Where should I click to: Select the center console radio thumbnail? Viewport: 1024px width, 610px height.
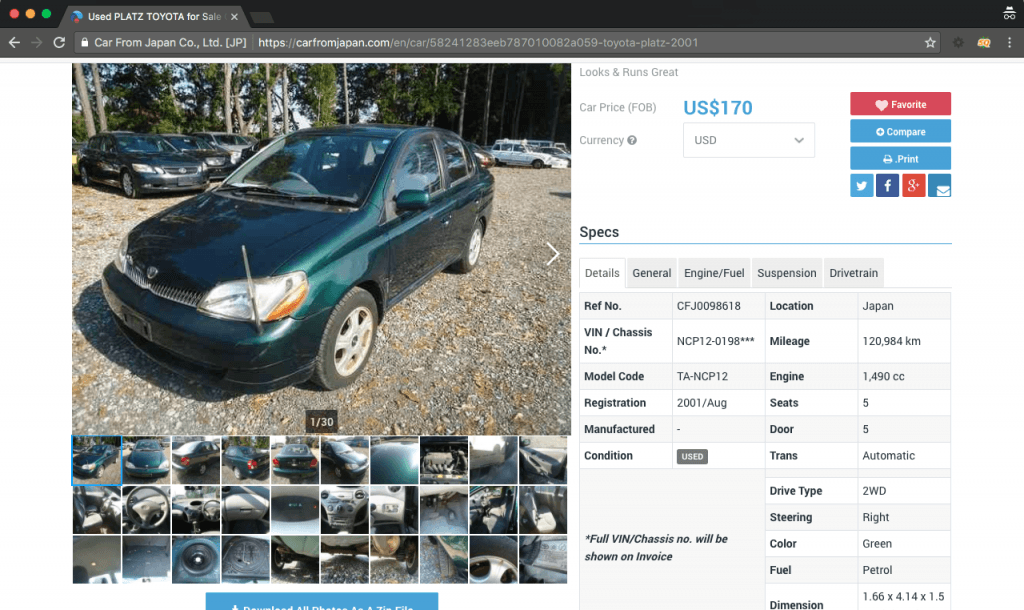click(345, 510)
